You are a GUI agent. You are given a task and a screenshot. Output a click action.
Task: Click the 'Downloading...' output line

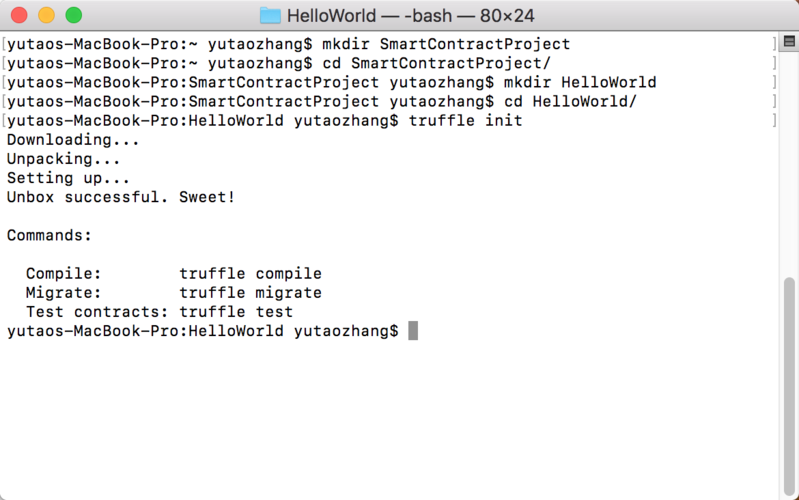click(x=73, y=140)
